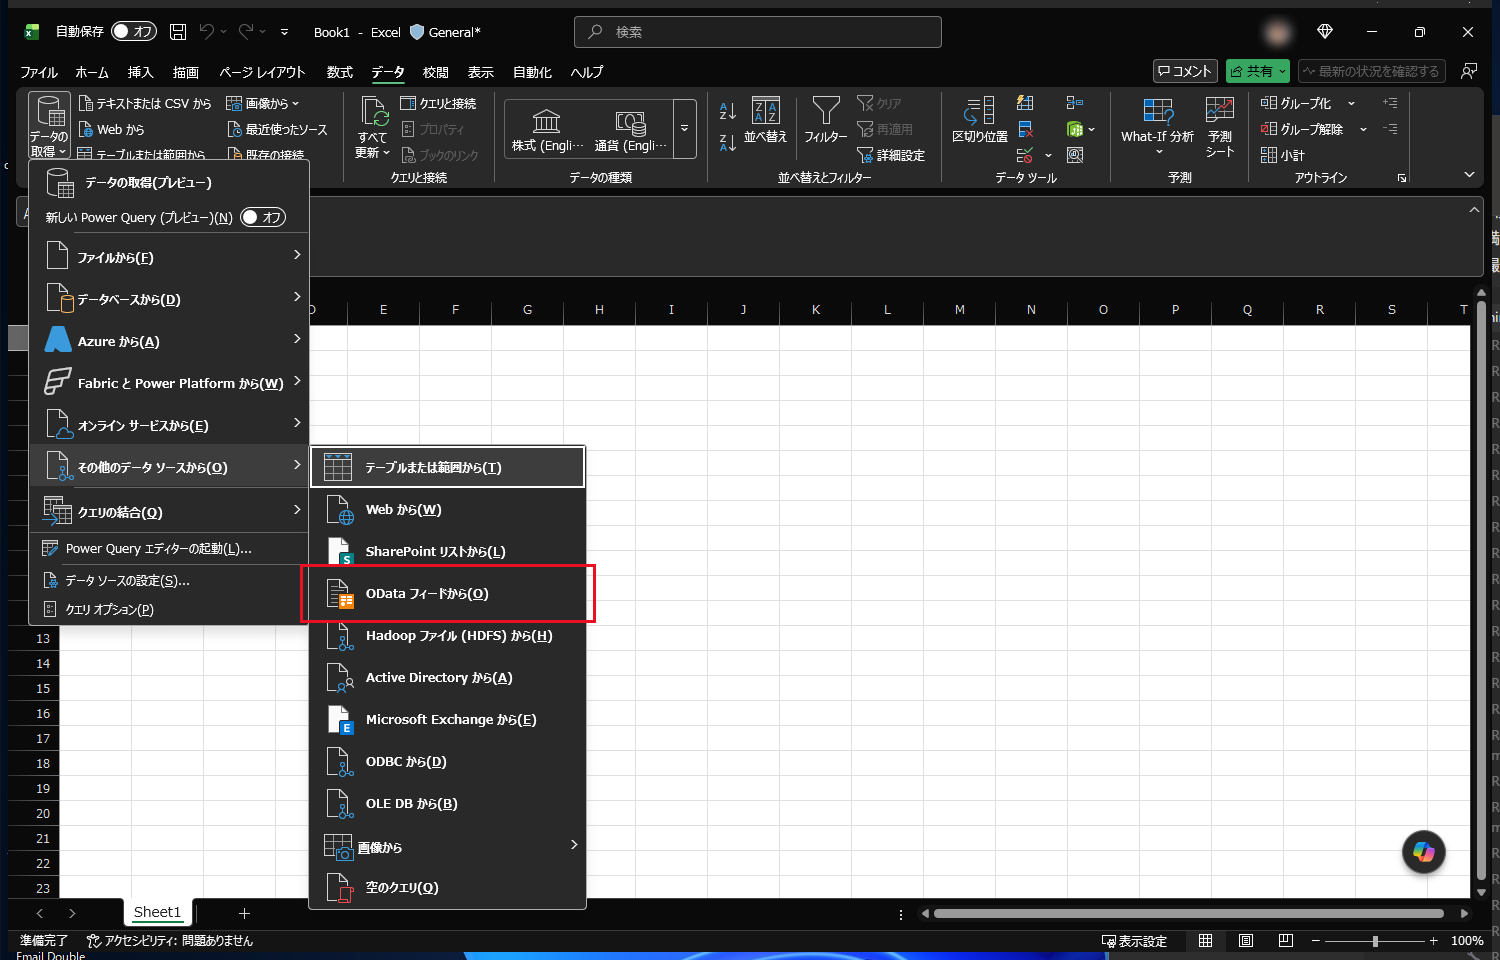The width and height of the screenshot is (1500, 960).
Task: Open the Customize Quick Access Toolbar dropdown
Action: [x=285, y=32]
